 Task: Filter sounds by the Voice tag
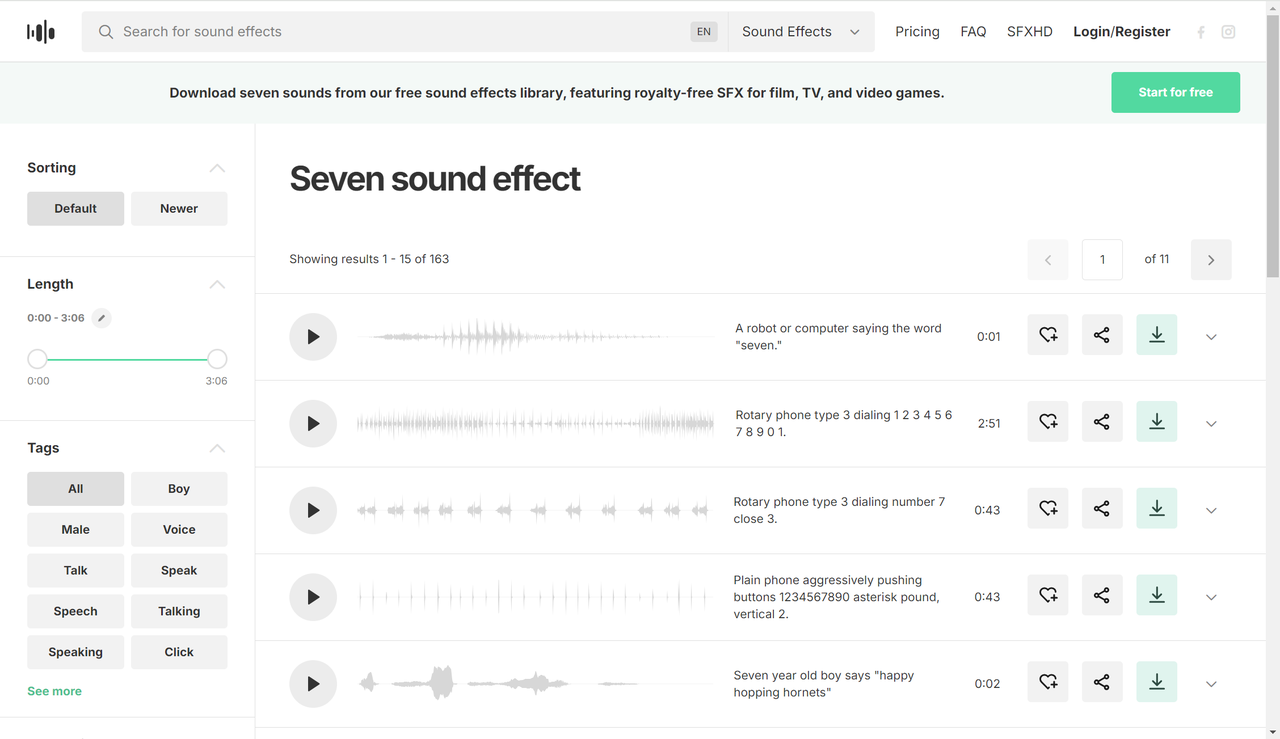tap(179, 529)
